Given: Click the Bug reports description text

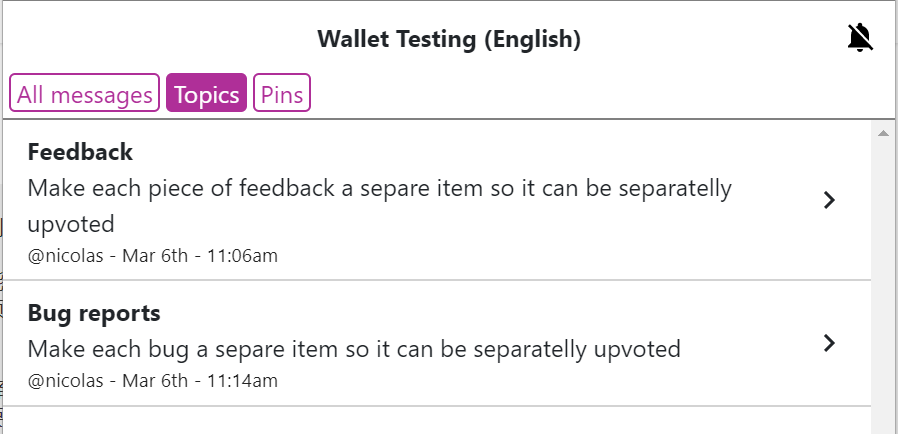Looking at the screenshot, I should pos(354,349).
